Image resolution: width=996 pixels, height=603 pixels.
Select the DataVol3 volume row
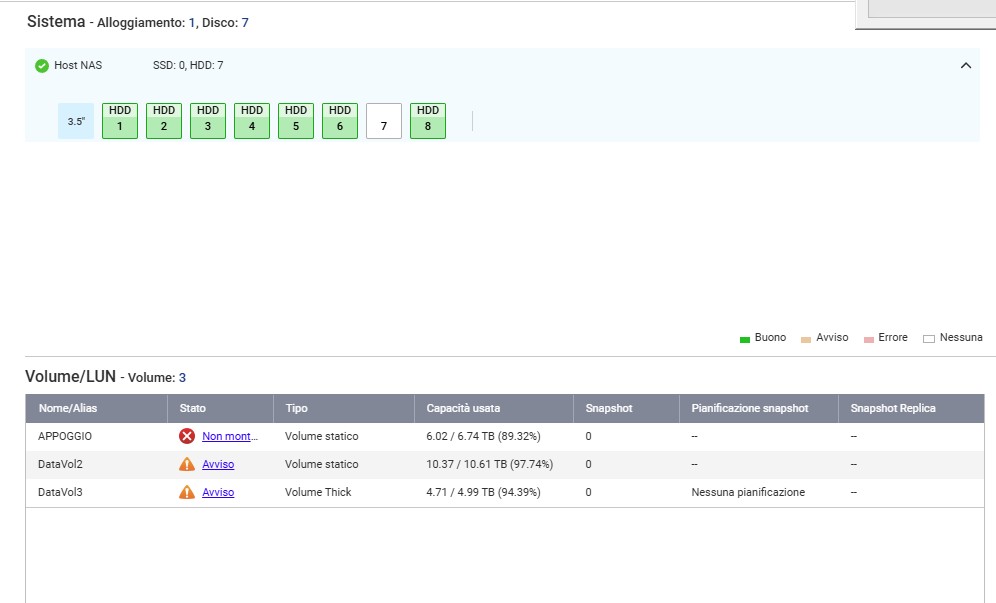[60, 492]
